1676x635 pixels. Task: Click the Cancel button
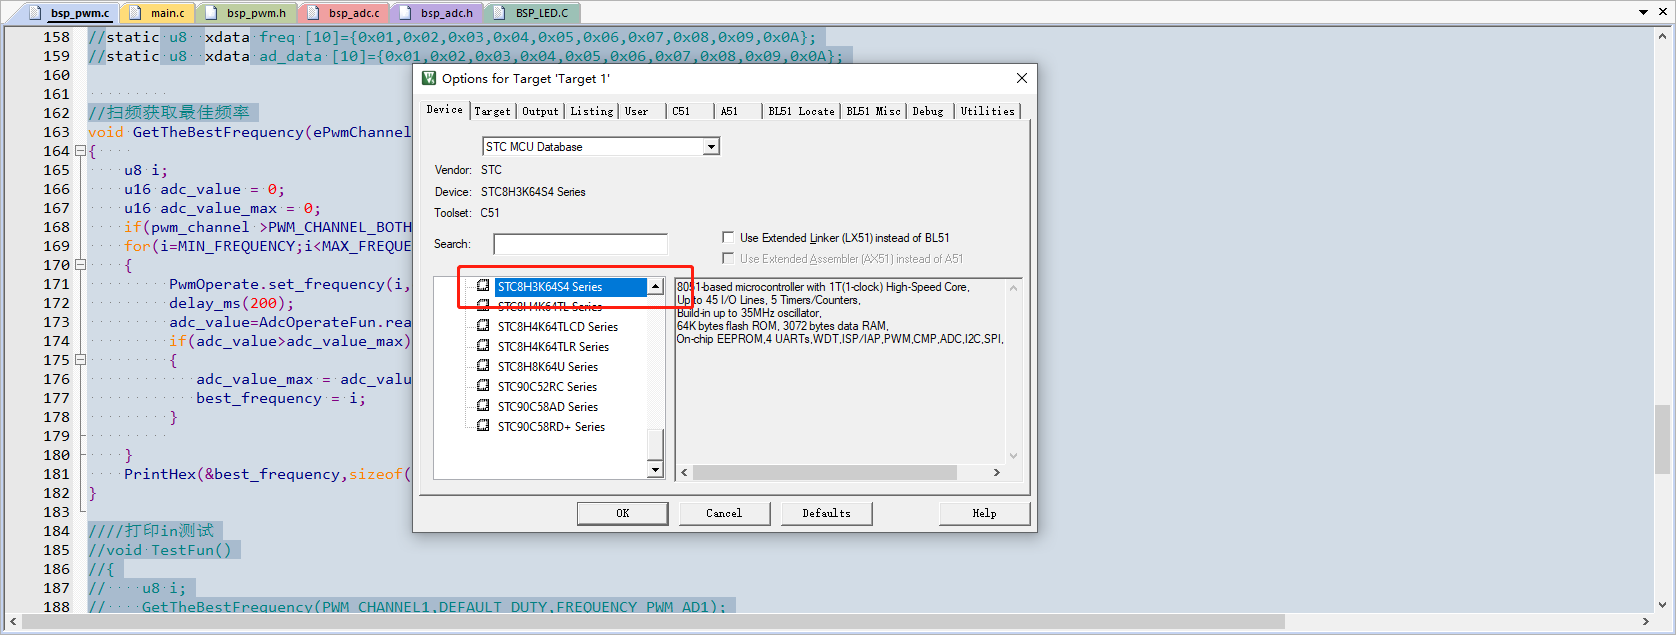(x=724, y=513)
